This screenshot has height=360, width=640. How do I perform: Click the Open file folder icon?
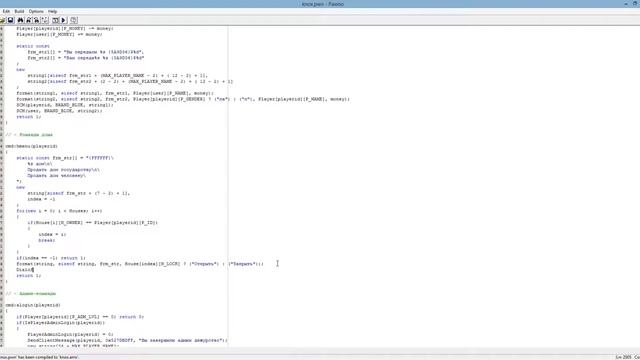tap(2, 20)
